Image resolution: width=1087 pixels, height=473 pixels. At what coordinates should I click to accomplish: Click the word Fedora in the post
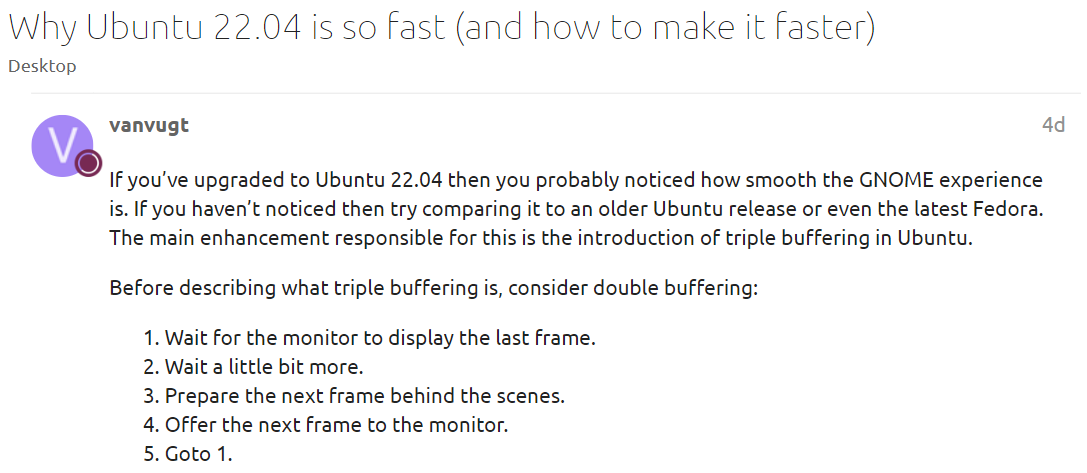pos(1005,209)
